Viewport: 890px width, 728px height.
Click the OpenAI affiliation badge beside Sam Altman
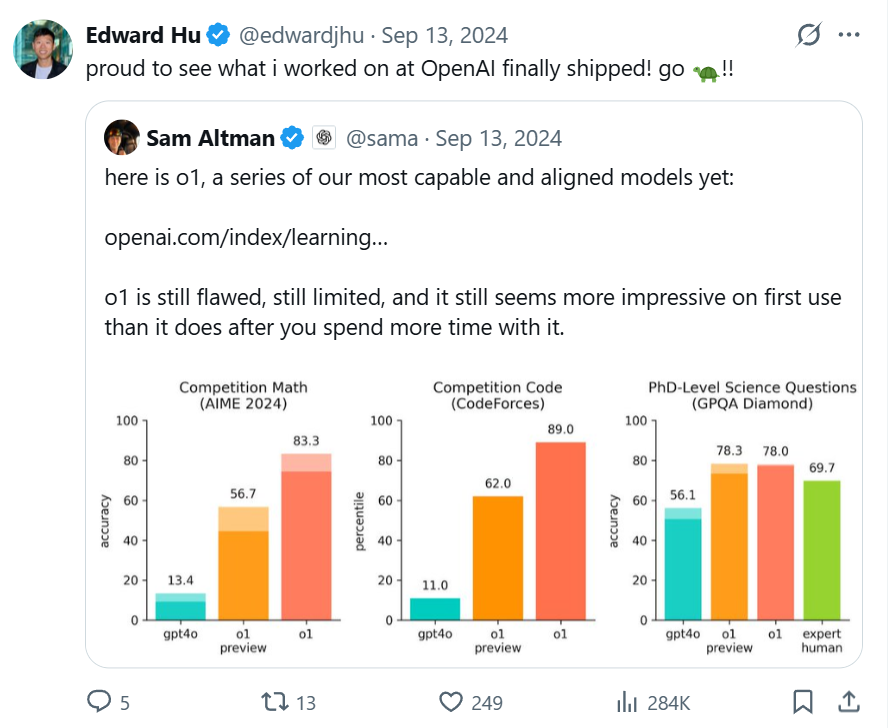(x=324, y=137)
